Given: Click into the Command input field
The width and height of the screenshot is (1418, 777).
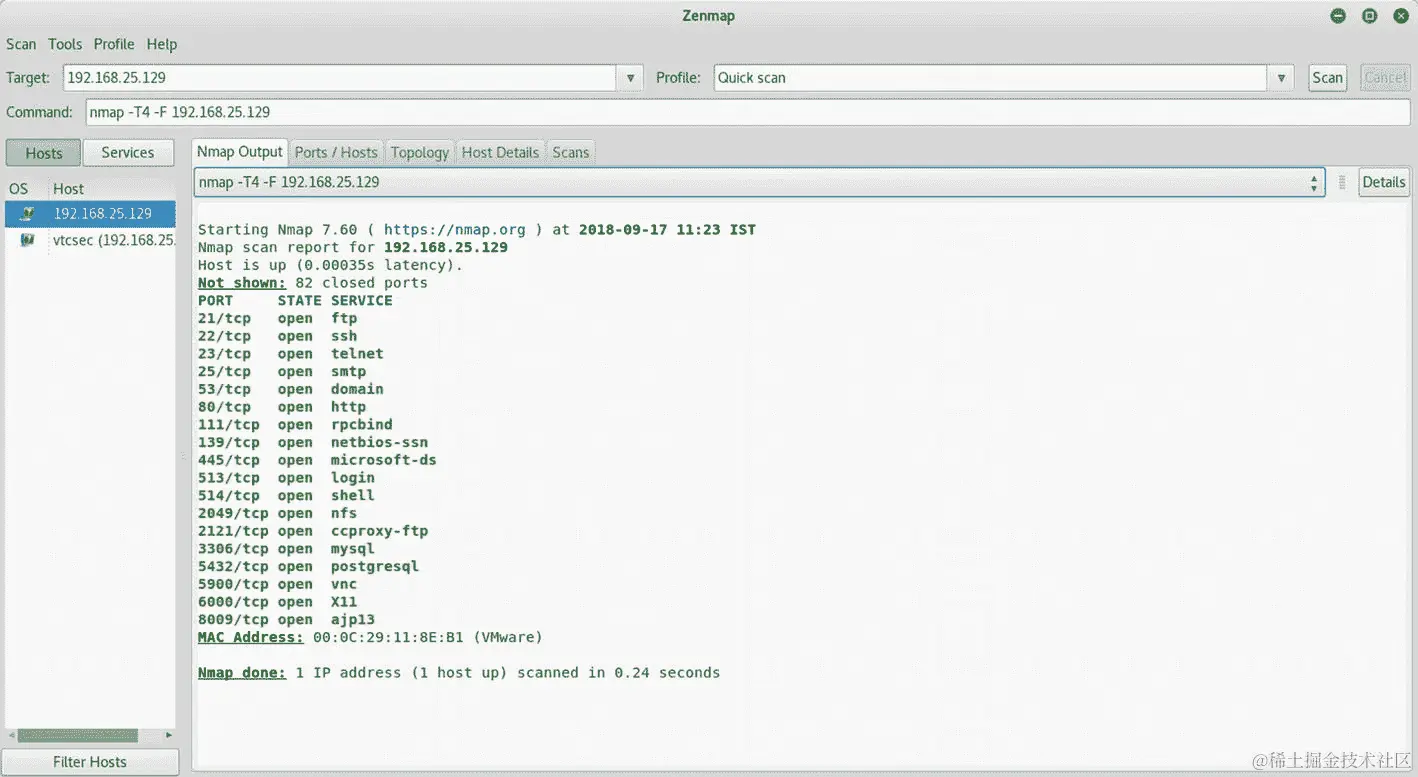Looking at the screenshot, I should (747, 112).
